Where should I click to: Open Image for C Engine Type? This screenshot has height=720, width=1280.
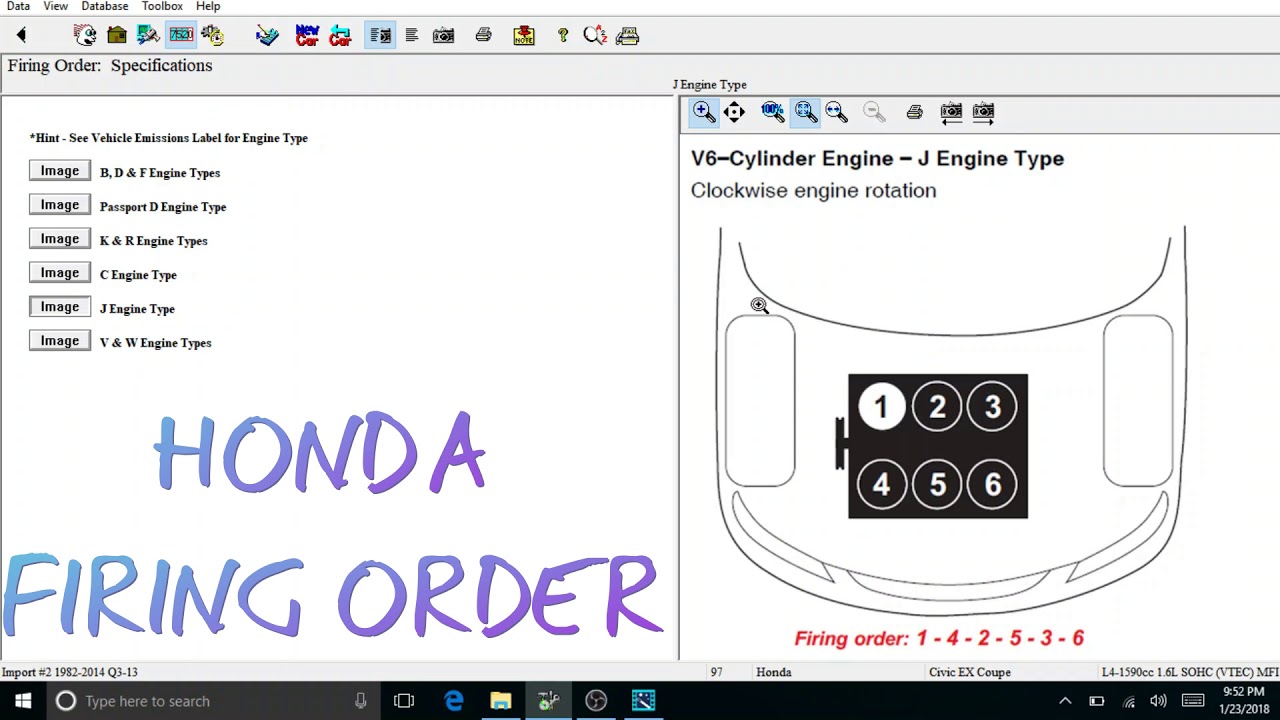point(60,273)
